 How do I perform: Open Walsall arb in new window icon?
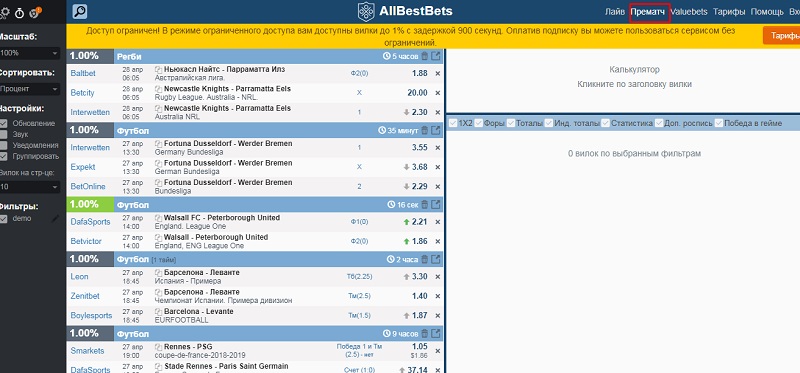click(436, 205)
